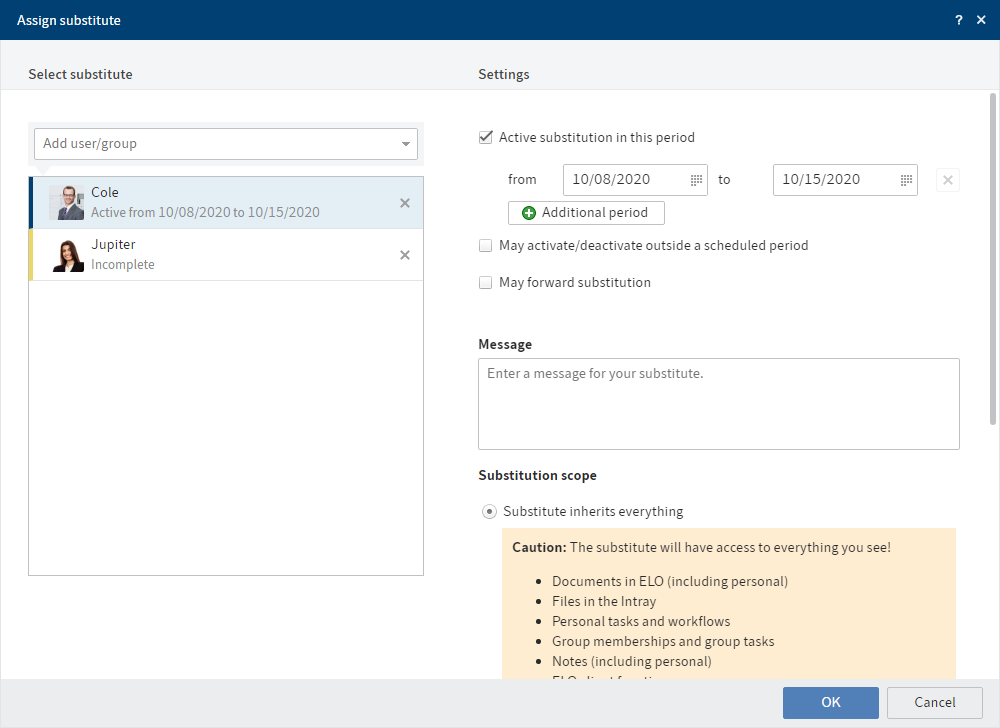The height and width of the screenshot is (728, 1000).
Task: Click Documents in ELO (including personal) bullet
Action: 670,581
